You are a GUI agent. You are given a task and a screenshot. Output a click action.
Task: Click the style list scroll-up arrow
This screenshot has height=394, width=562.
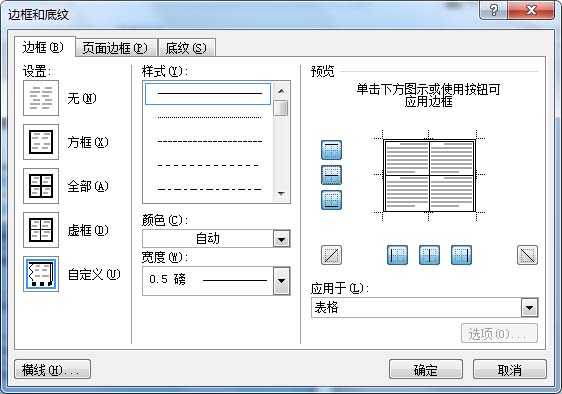[x=281, y=91]
